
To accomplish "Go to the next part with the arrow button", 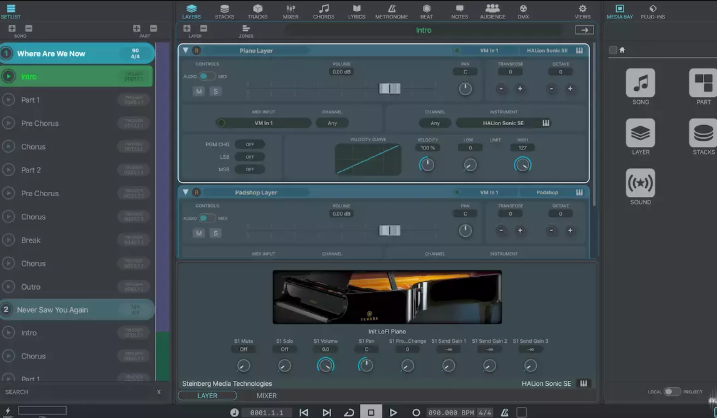I will pos(584,30).
